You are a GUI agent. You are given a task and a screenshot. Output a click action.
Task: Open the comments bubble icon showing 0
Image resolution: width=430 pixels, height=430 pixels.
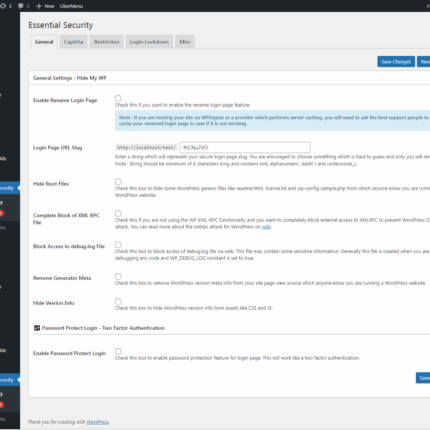(x=23, y=6)
